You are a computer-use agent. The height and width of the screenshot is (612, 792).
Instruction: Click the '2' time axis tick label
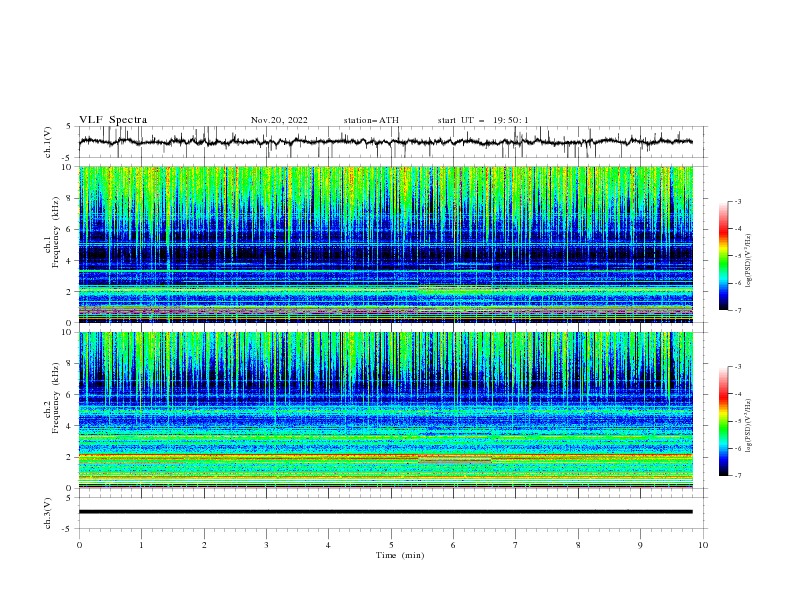[204, 545]
